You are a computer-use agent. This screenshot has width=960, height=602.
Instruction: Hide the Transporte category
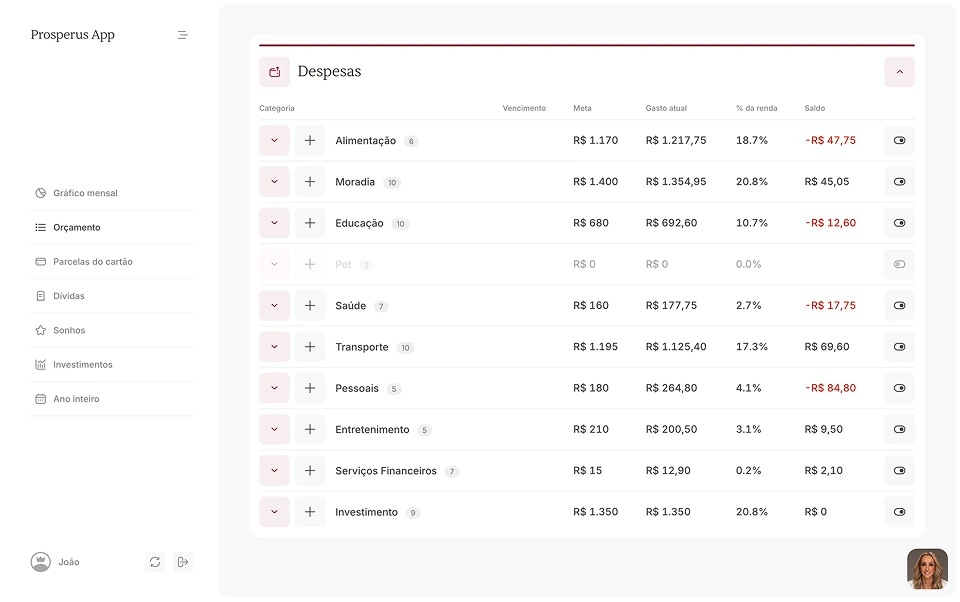click(899, 347)
